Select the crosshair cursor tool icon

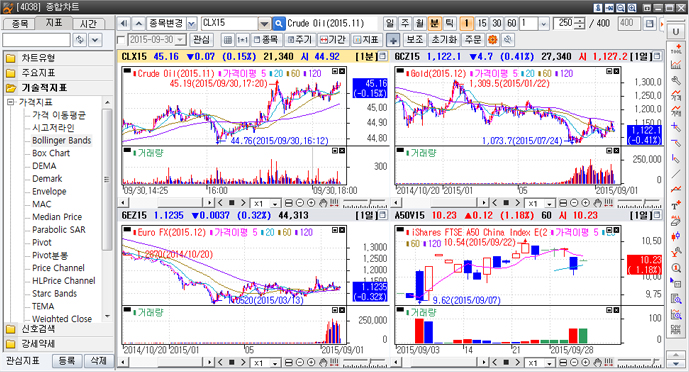point(393,40)
